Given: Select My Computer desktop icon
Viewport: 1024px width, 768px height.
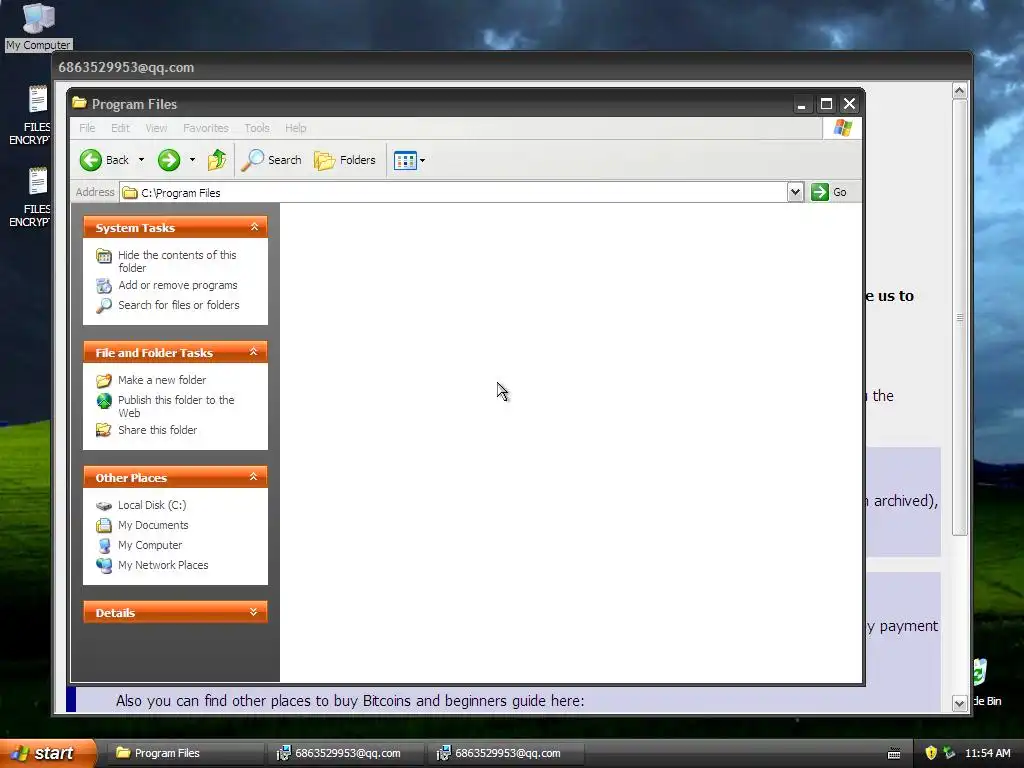Looking at the screenshot, I should tap(39, 26).
